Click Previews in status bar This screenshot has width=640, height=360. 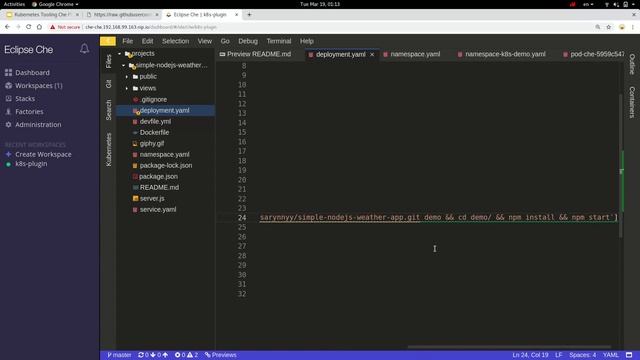pos(221,355)
